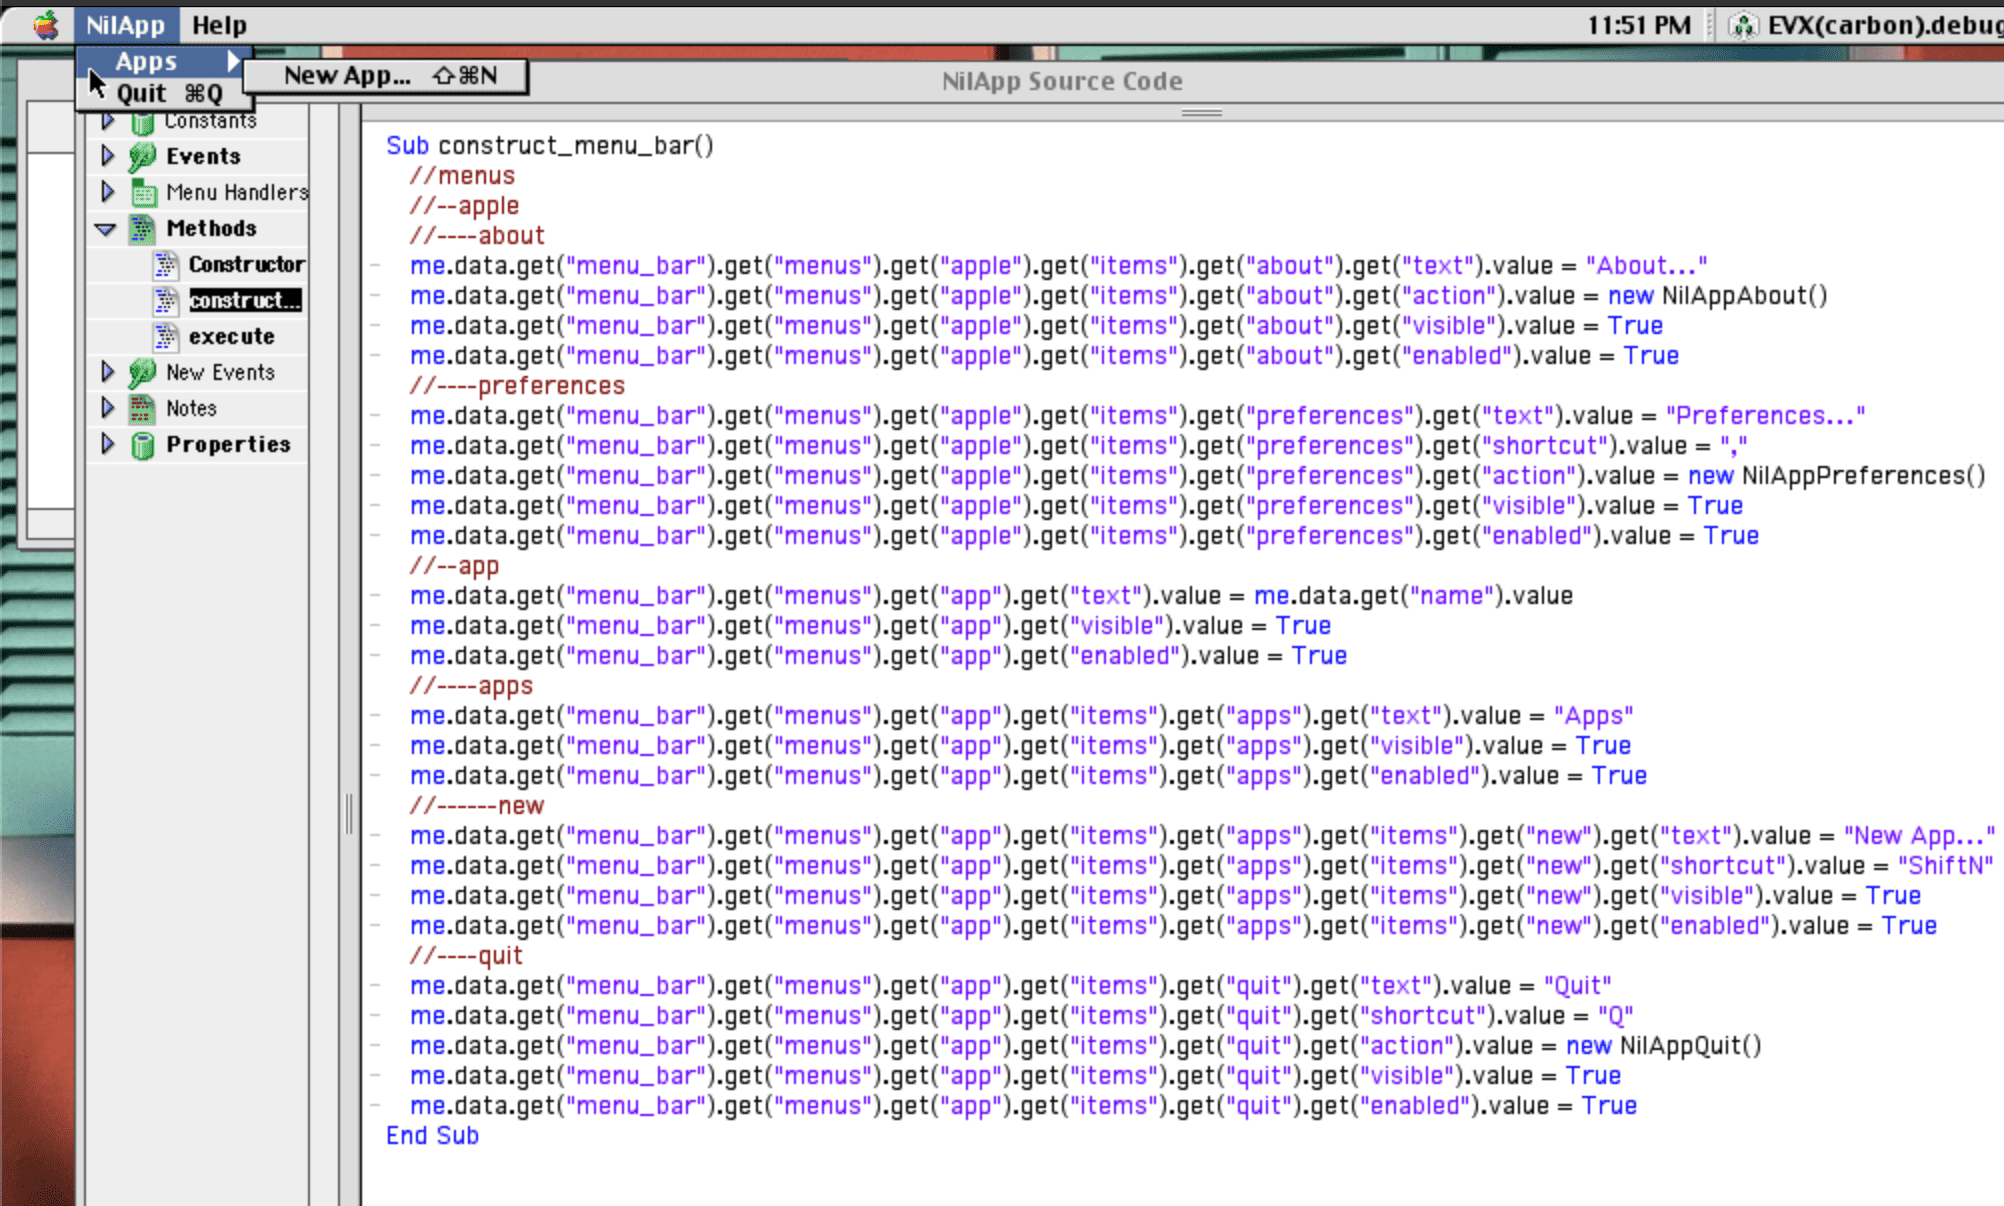Expand the Events disclosure triangle
Screen dimensions: 2004x1206
(x=107, y=156)
